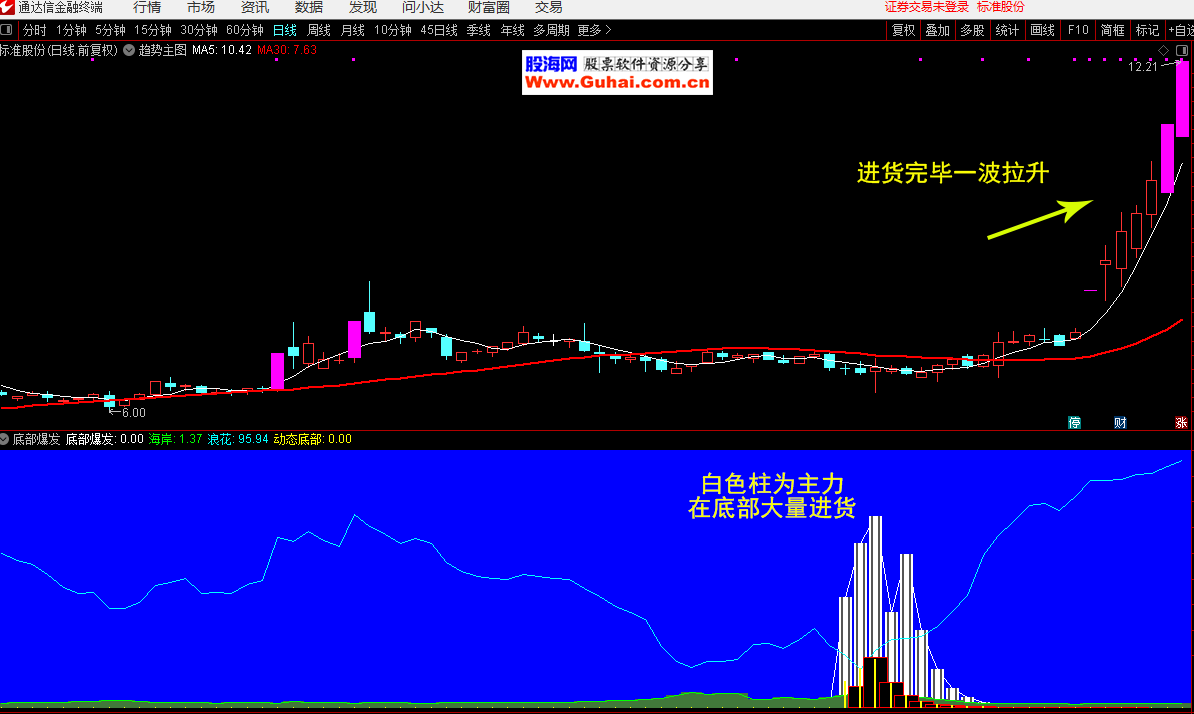
Task: Switch to the 周线 period tab
Action: click(319, 30)
